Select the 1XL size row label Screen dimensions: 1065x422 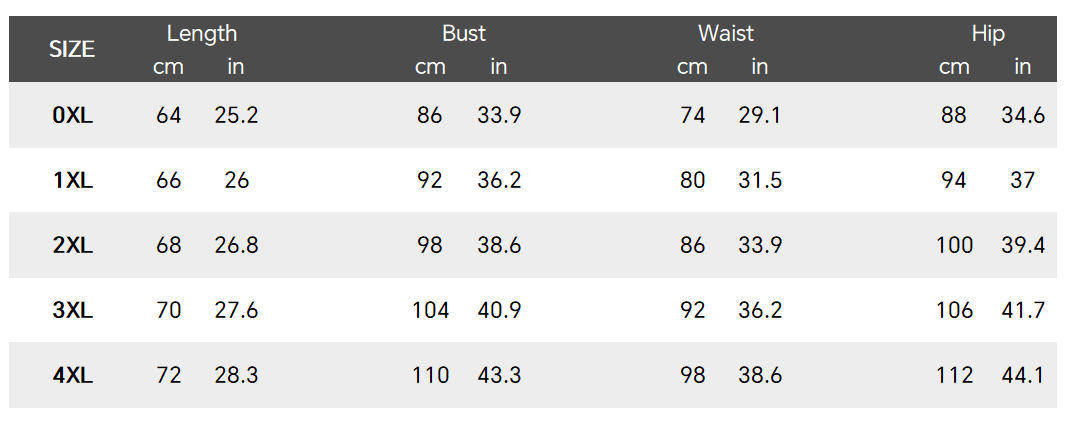pyautogui.click(x=72, y=181)
